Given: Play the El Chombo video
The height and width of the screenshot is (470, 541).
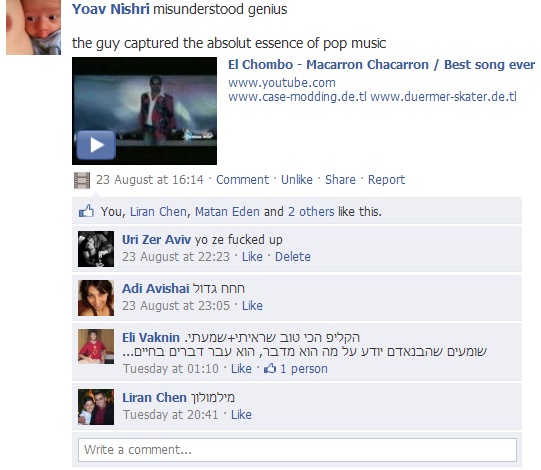Looking at the screenshot, I should [x=96, y=145].
